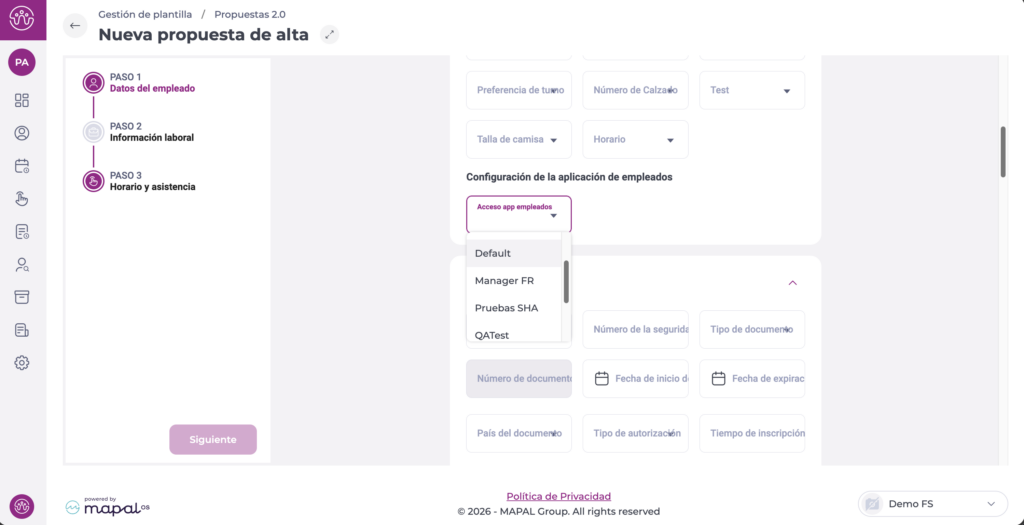Expand the Demo FS selector
This screenshot has width=1024, height=525.
pos(932,503)
